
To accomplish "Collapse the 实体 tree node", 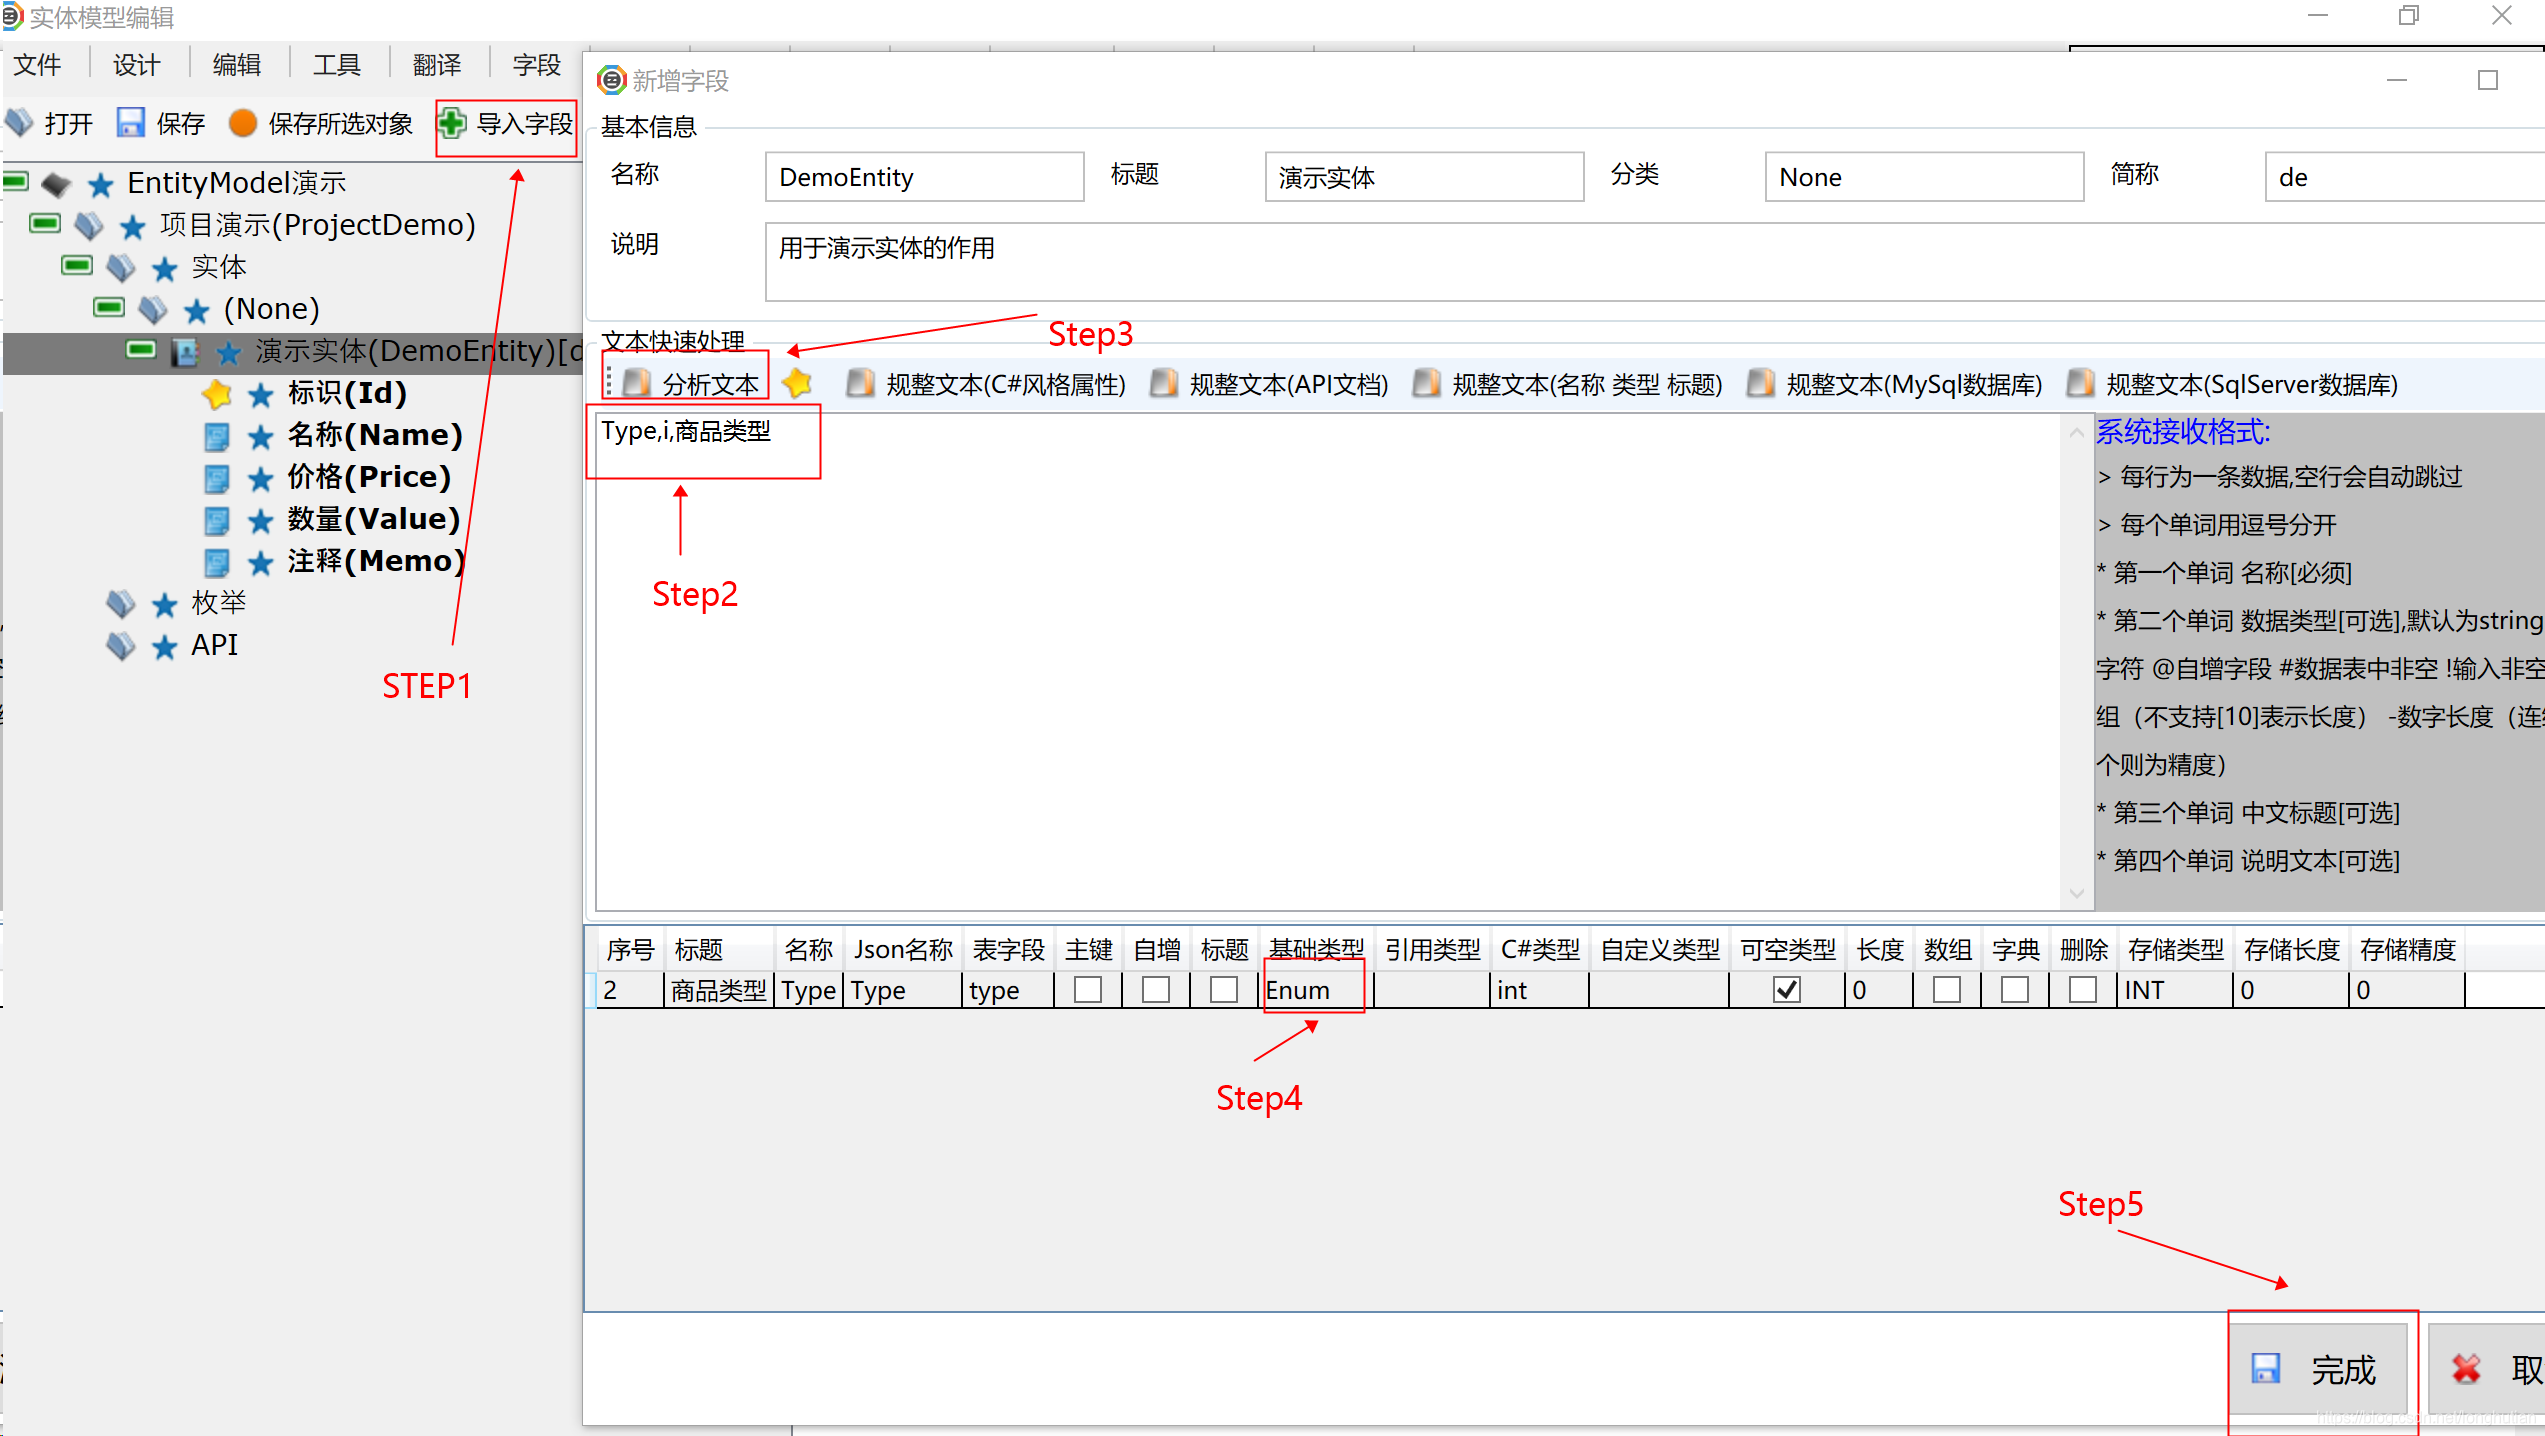I will click(x=77, y=265).
